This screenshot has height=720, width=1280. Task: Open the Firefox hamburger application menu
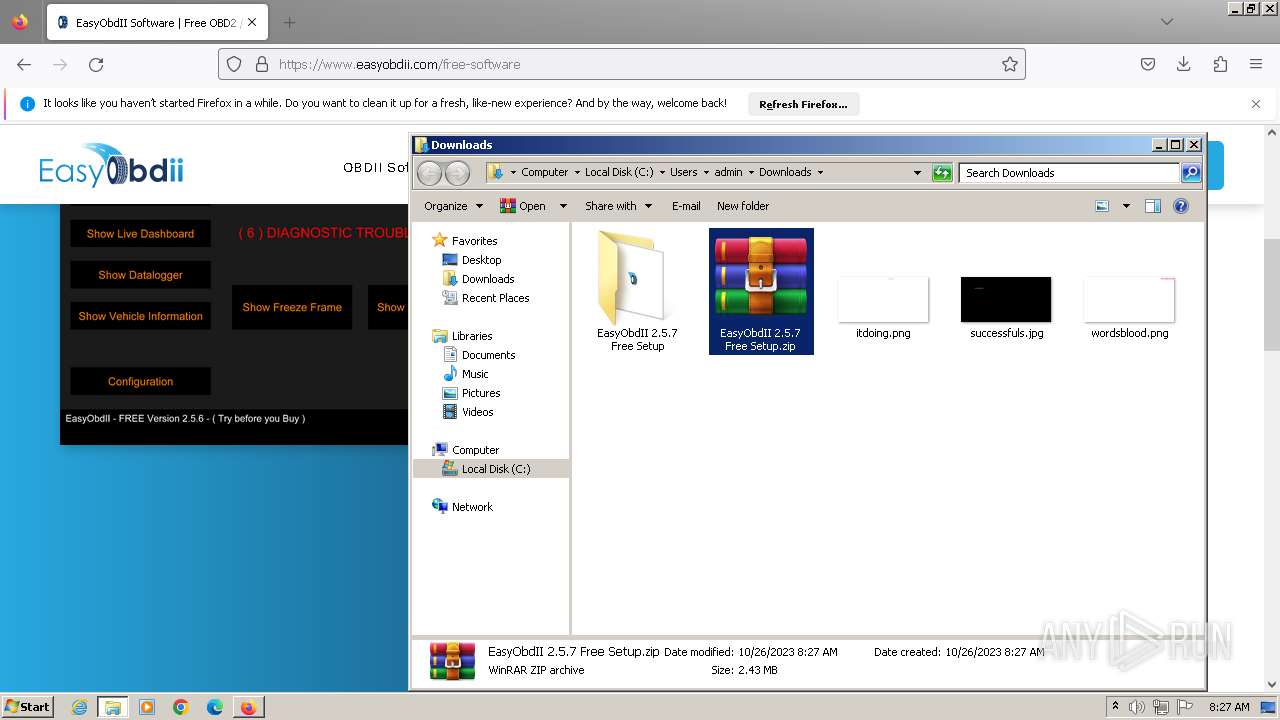(1256, 64)
